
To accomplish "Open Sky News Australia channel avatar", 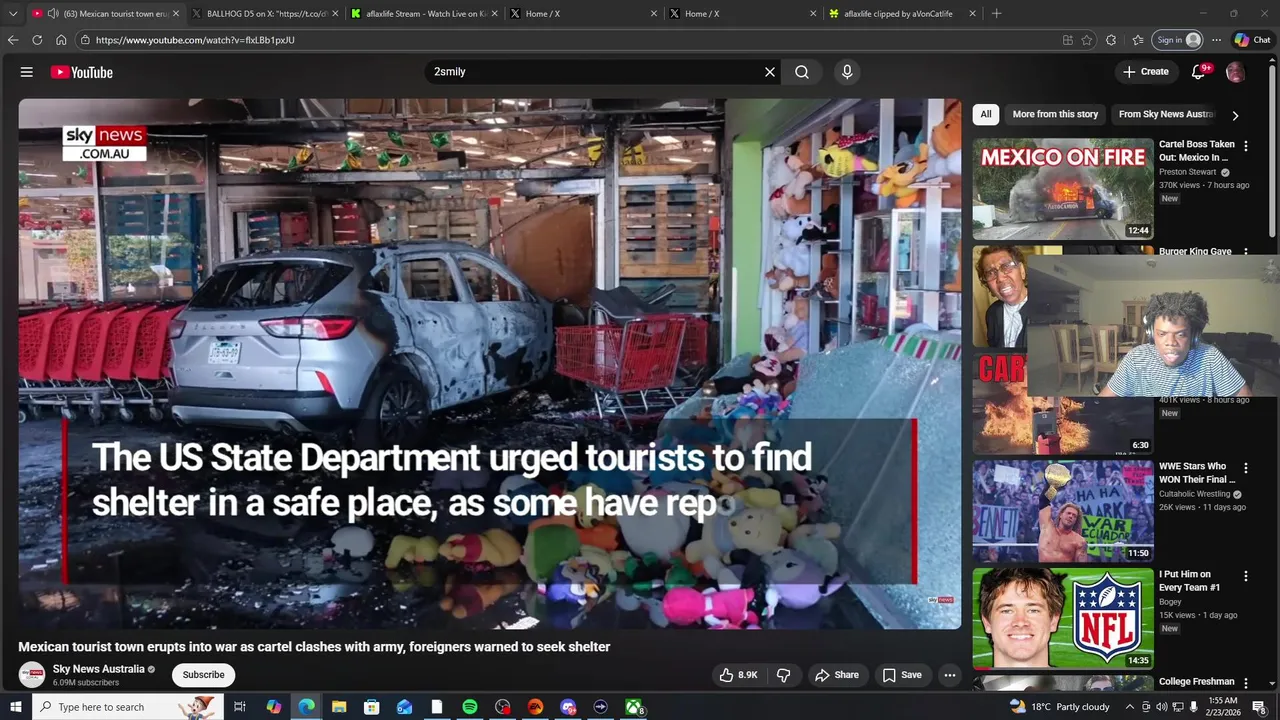I will (32, 675).
